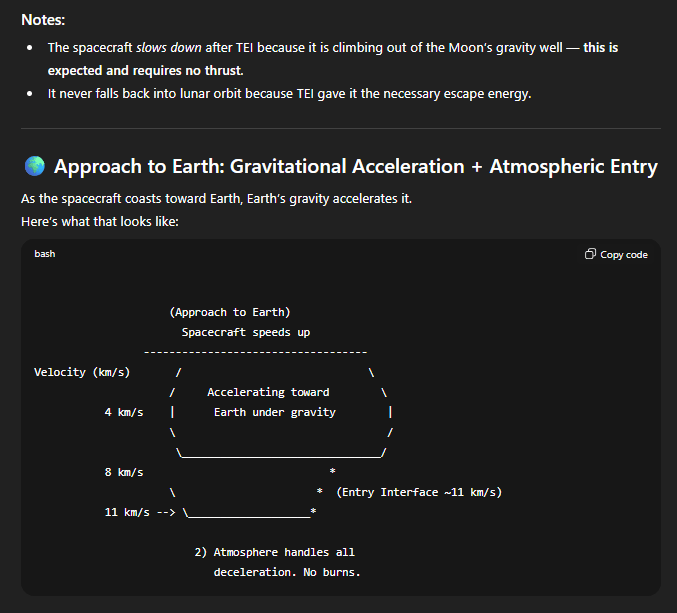The image size is (677, 613).
Task: Click the bash language label
Action: coord(45,254)
